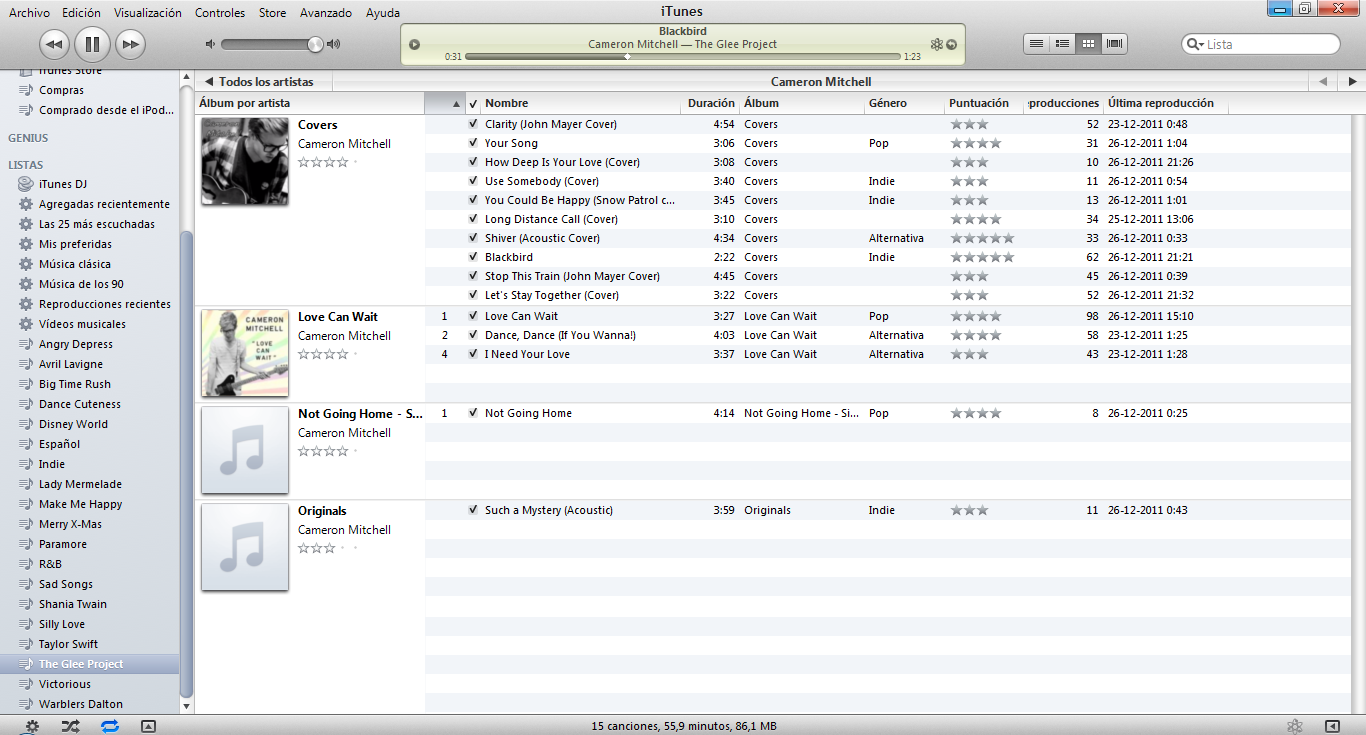Open the bottom settings gear menu
This screenshot has height=735, width=1366.
click(32, 726)
